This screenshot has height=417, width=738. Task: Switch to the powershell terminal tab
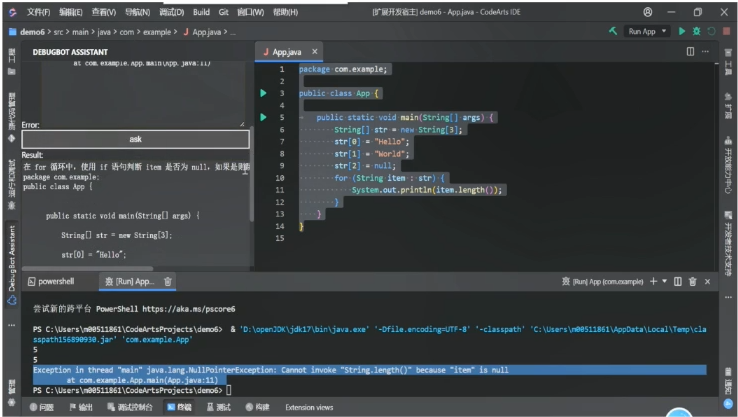[51, 281]
